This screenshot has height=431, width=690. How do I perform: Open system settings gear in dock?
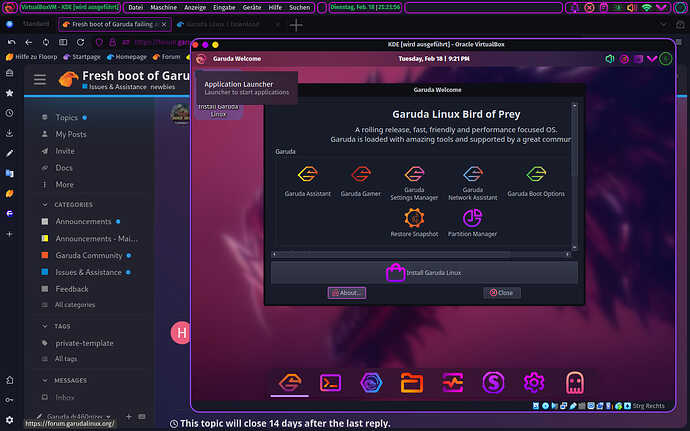tap(534, 383)
